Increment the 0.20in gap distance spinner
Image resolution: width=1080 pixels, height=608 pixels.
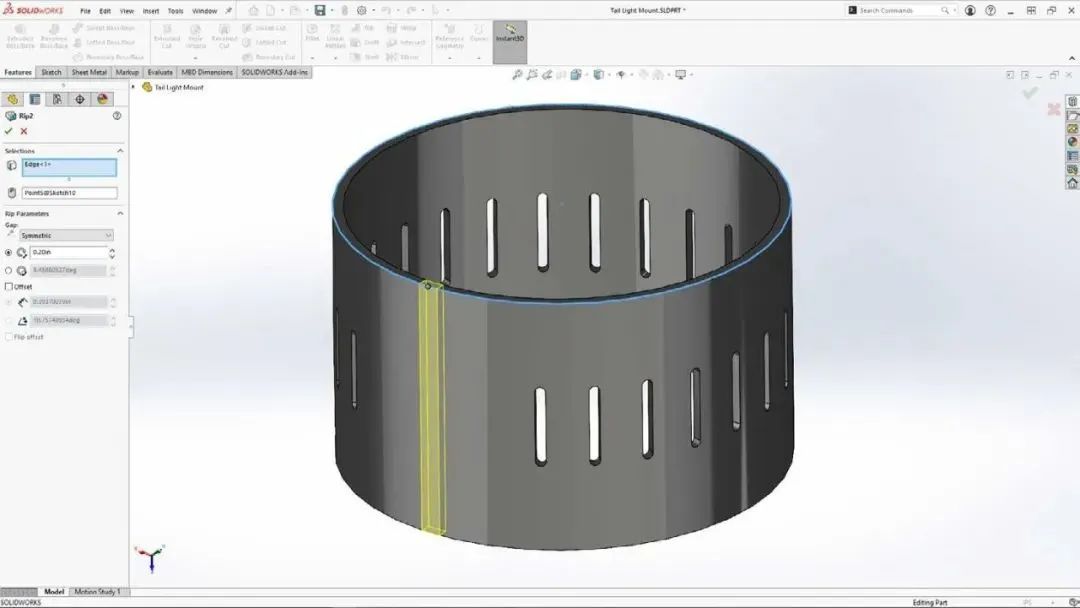coord(110,249)
